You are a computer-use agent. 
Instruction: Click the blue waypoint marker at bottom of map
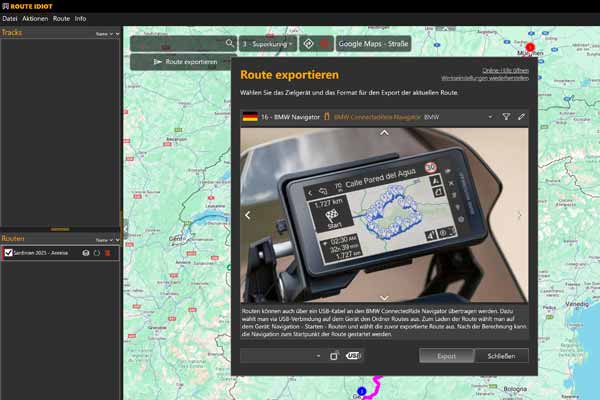(x=361, y=391)
